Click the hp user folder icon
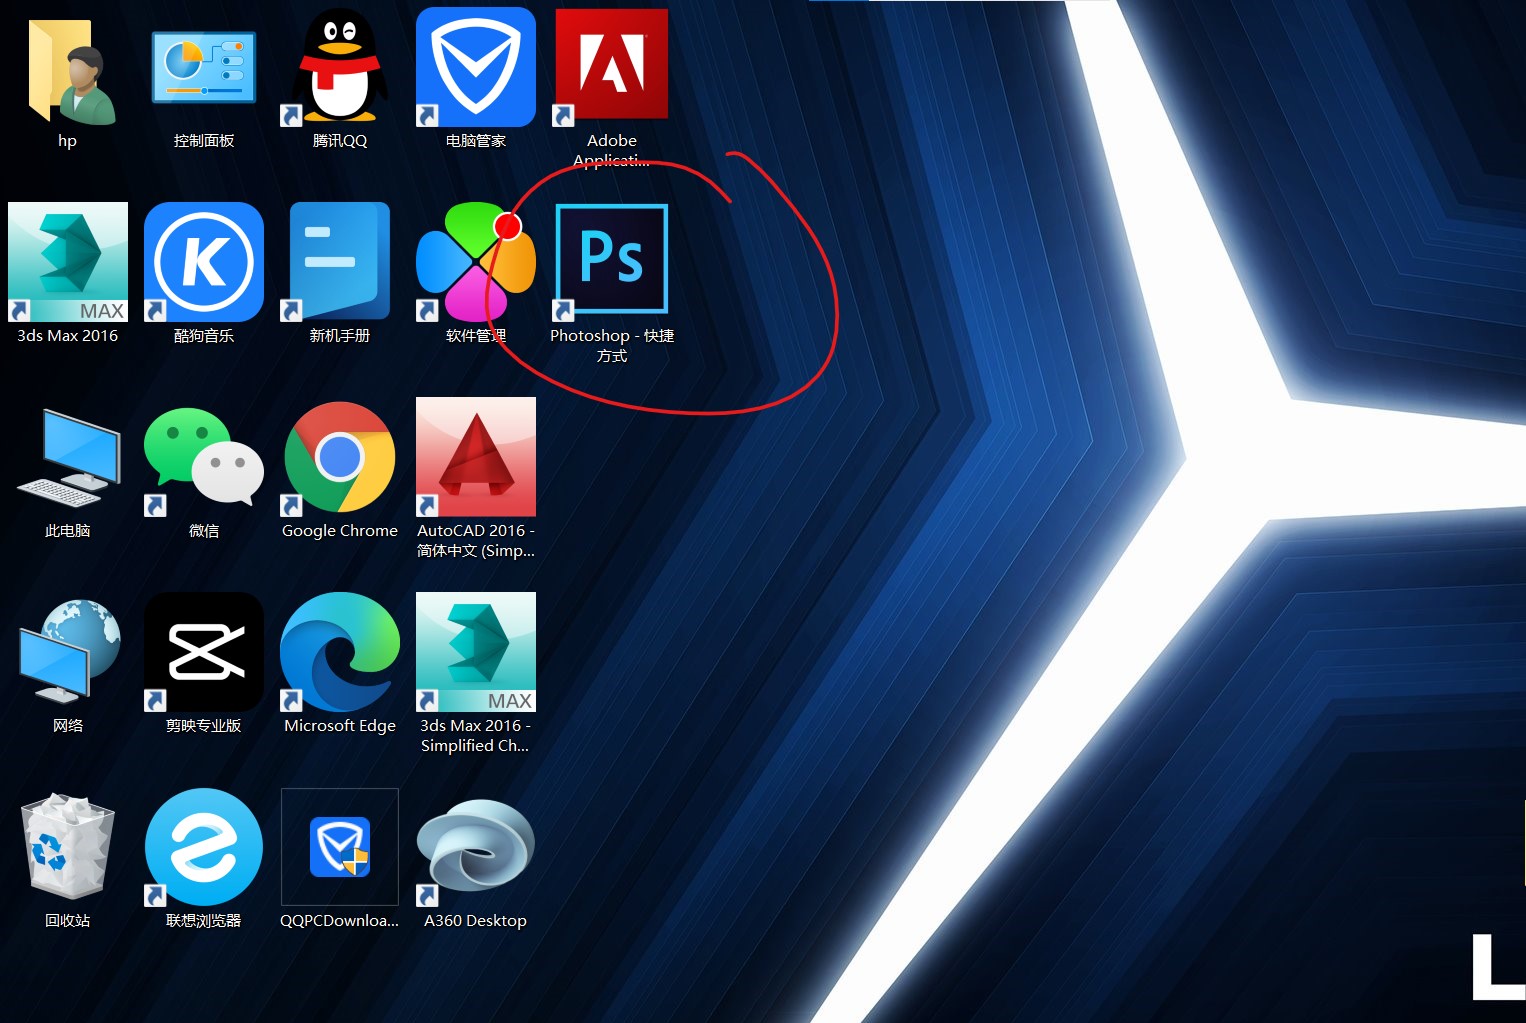This screenshot has width=1526, height=1023. pos(68,72)
